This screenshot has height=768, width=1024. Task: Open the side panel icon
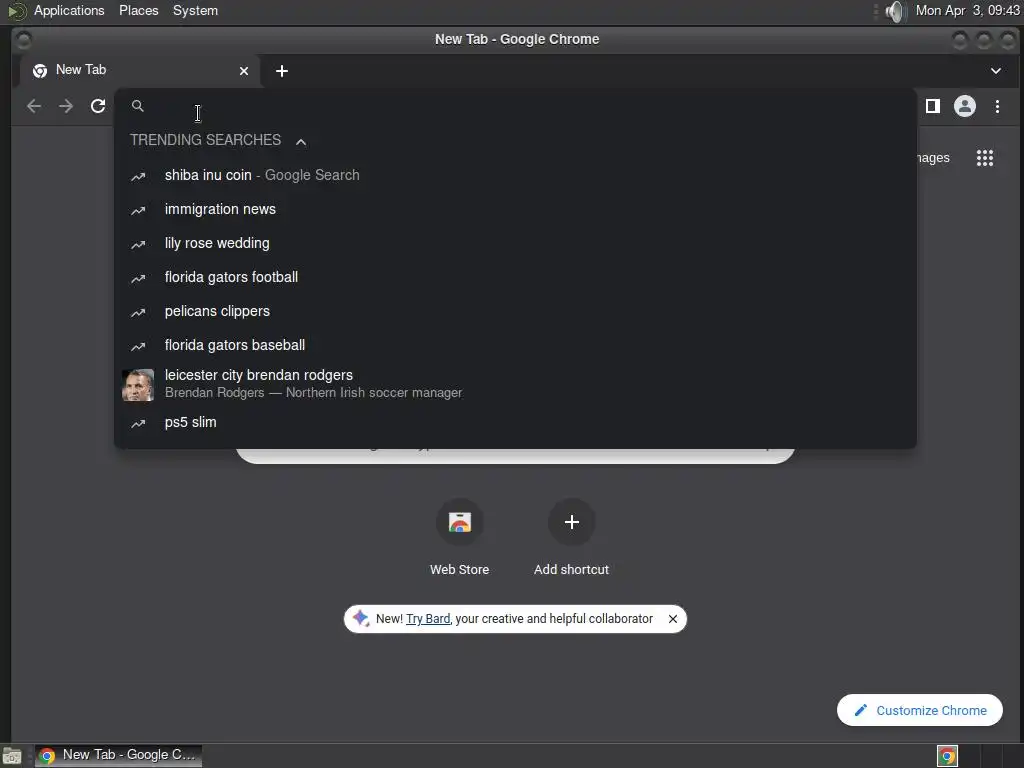pos(933,106)
